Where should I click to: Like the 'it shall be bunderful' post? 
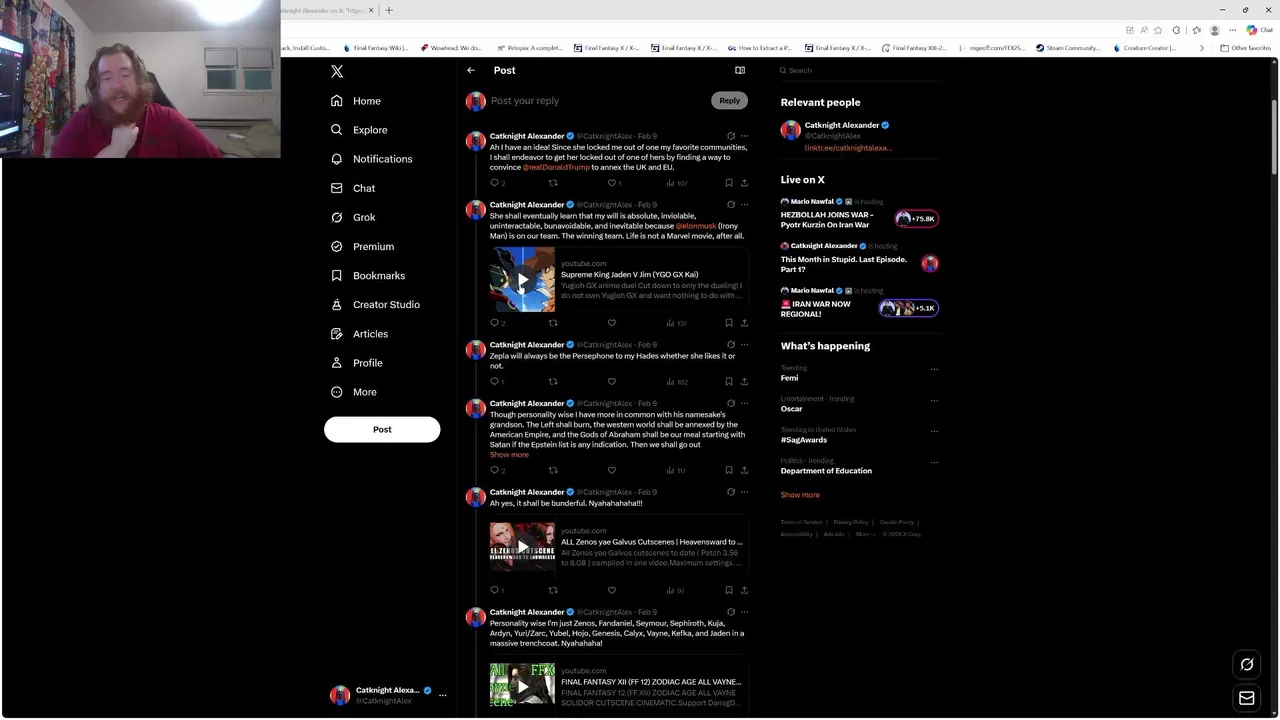click(x=612, y=590)
